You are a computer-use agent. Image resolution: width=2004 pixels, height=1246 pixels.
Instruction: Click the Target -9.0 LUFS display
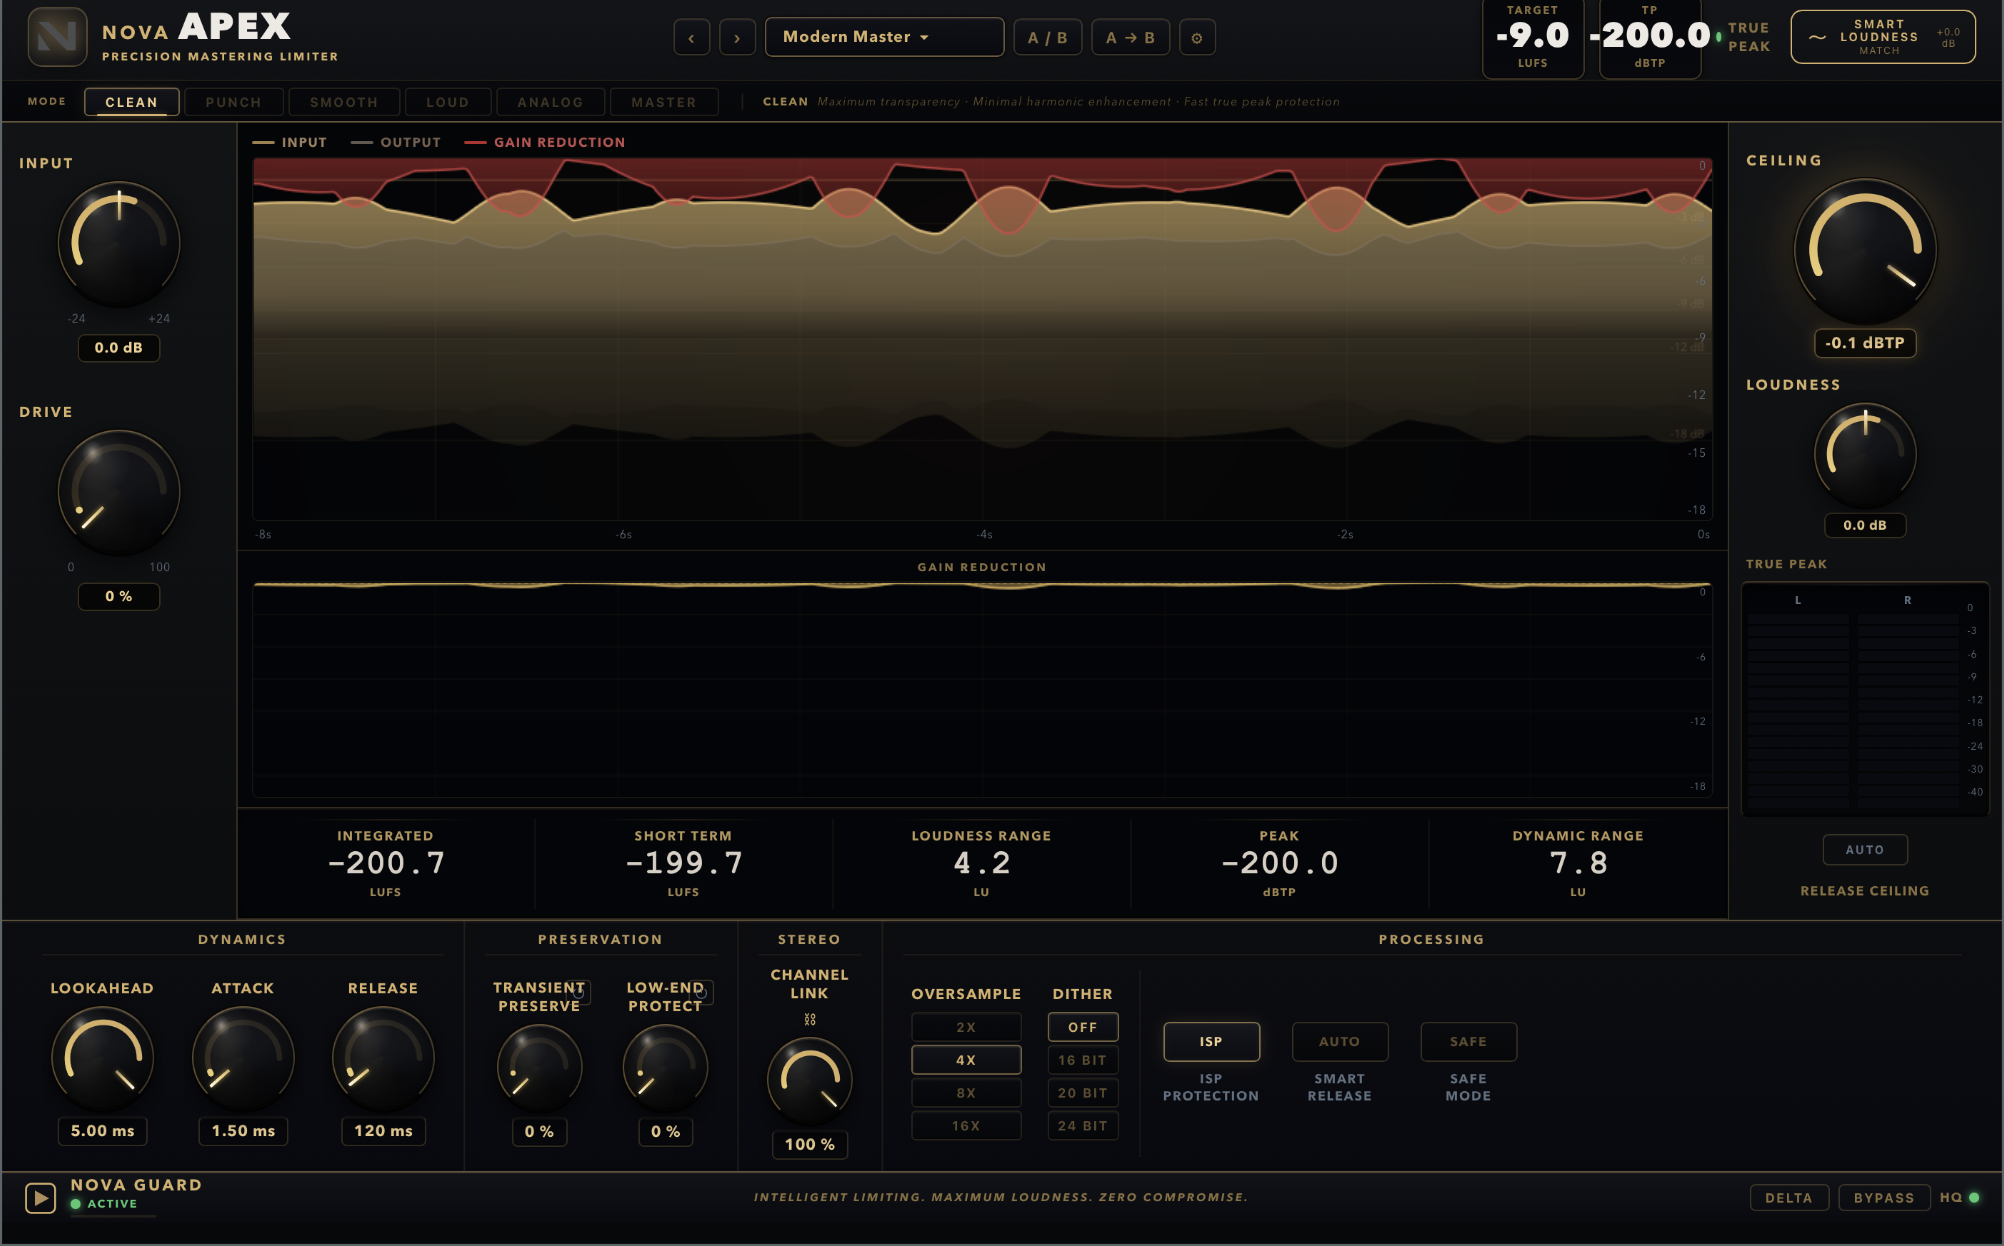(1533, 38)
